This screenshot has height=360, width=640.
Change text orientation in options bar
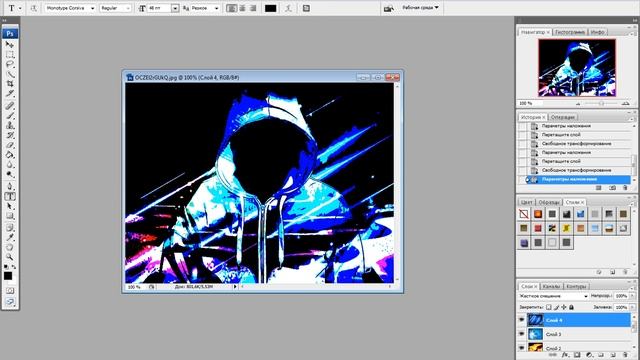click(33, 8)
